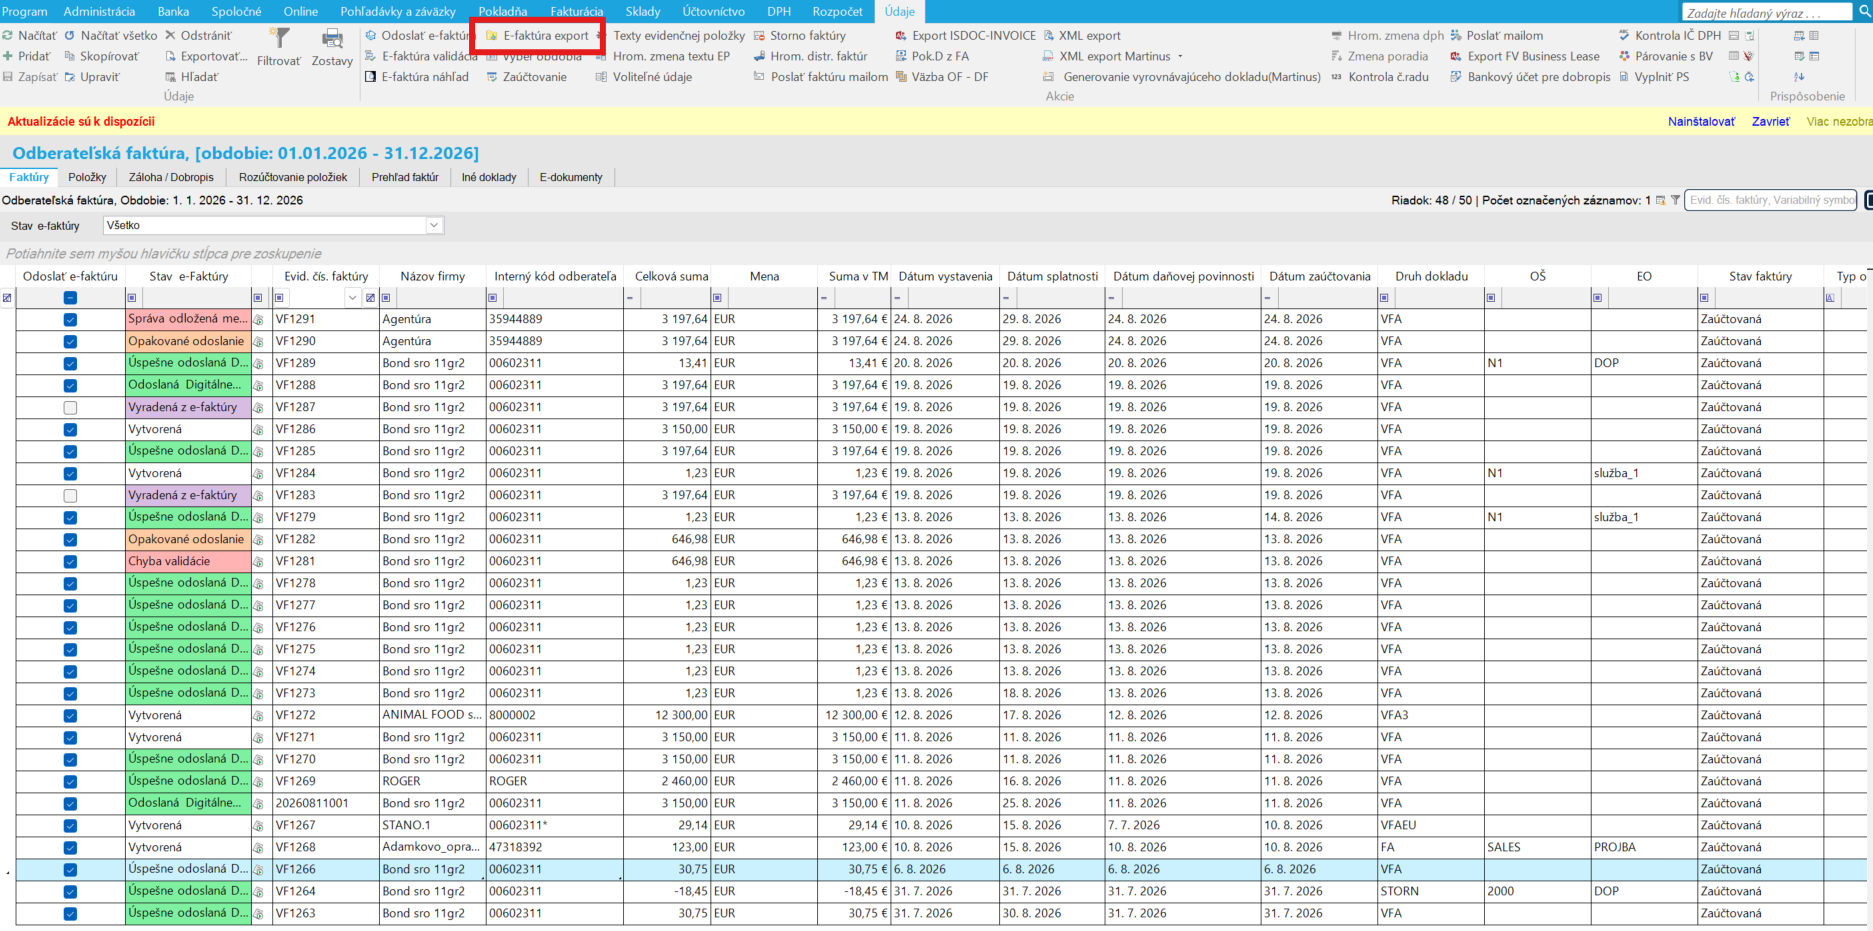Click E-faktúra validácia in the toolbar
Image resolution: width=1873 pixels, height=931 pixels.
(x=421, y=56)
